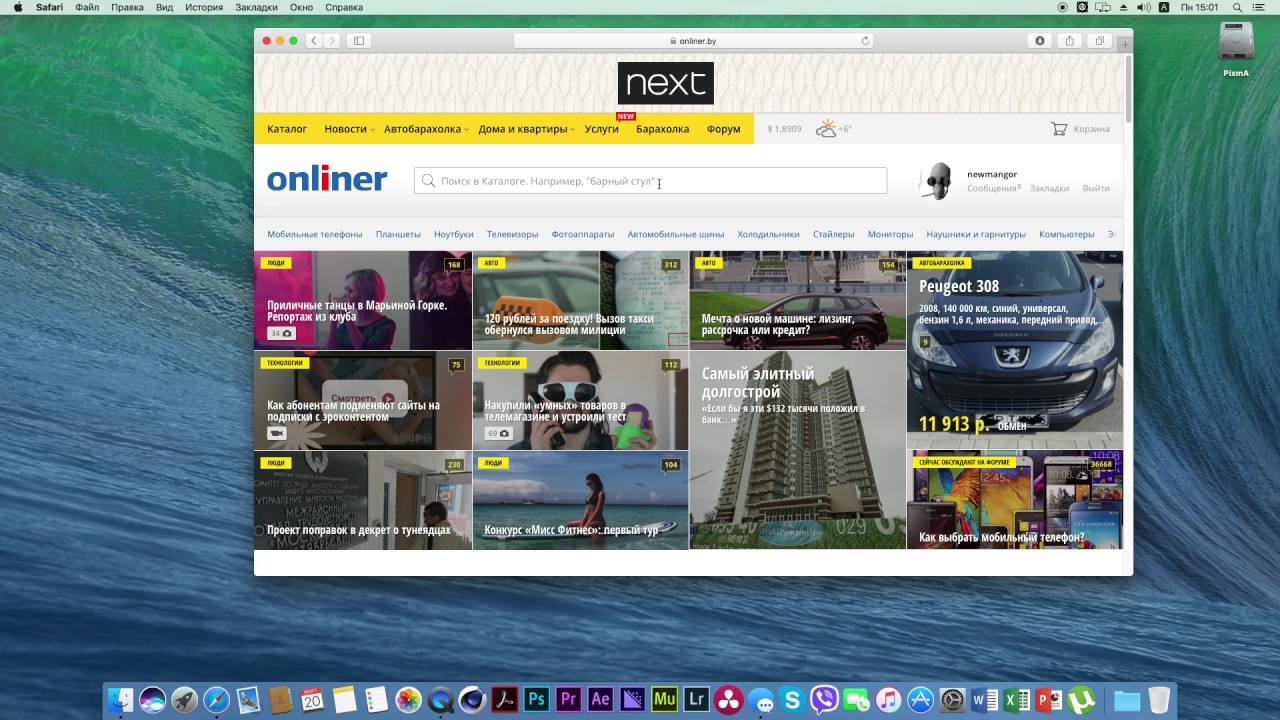Open the Закладки link under the username

(x=1049, y=188)
